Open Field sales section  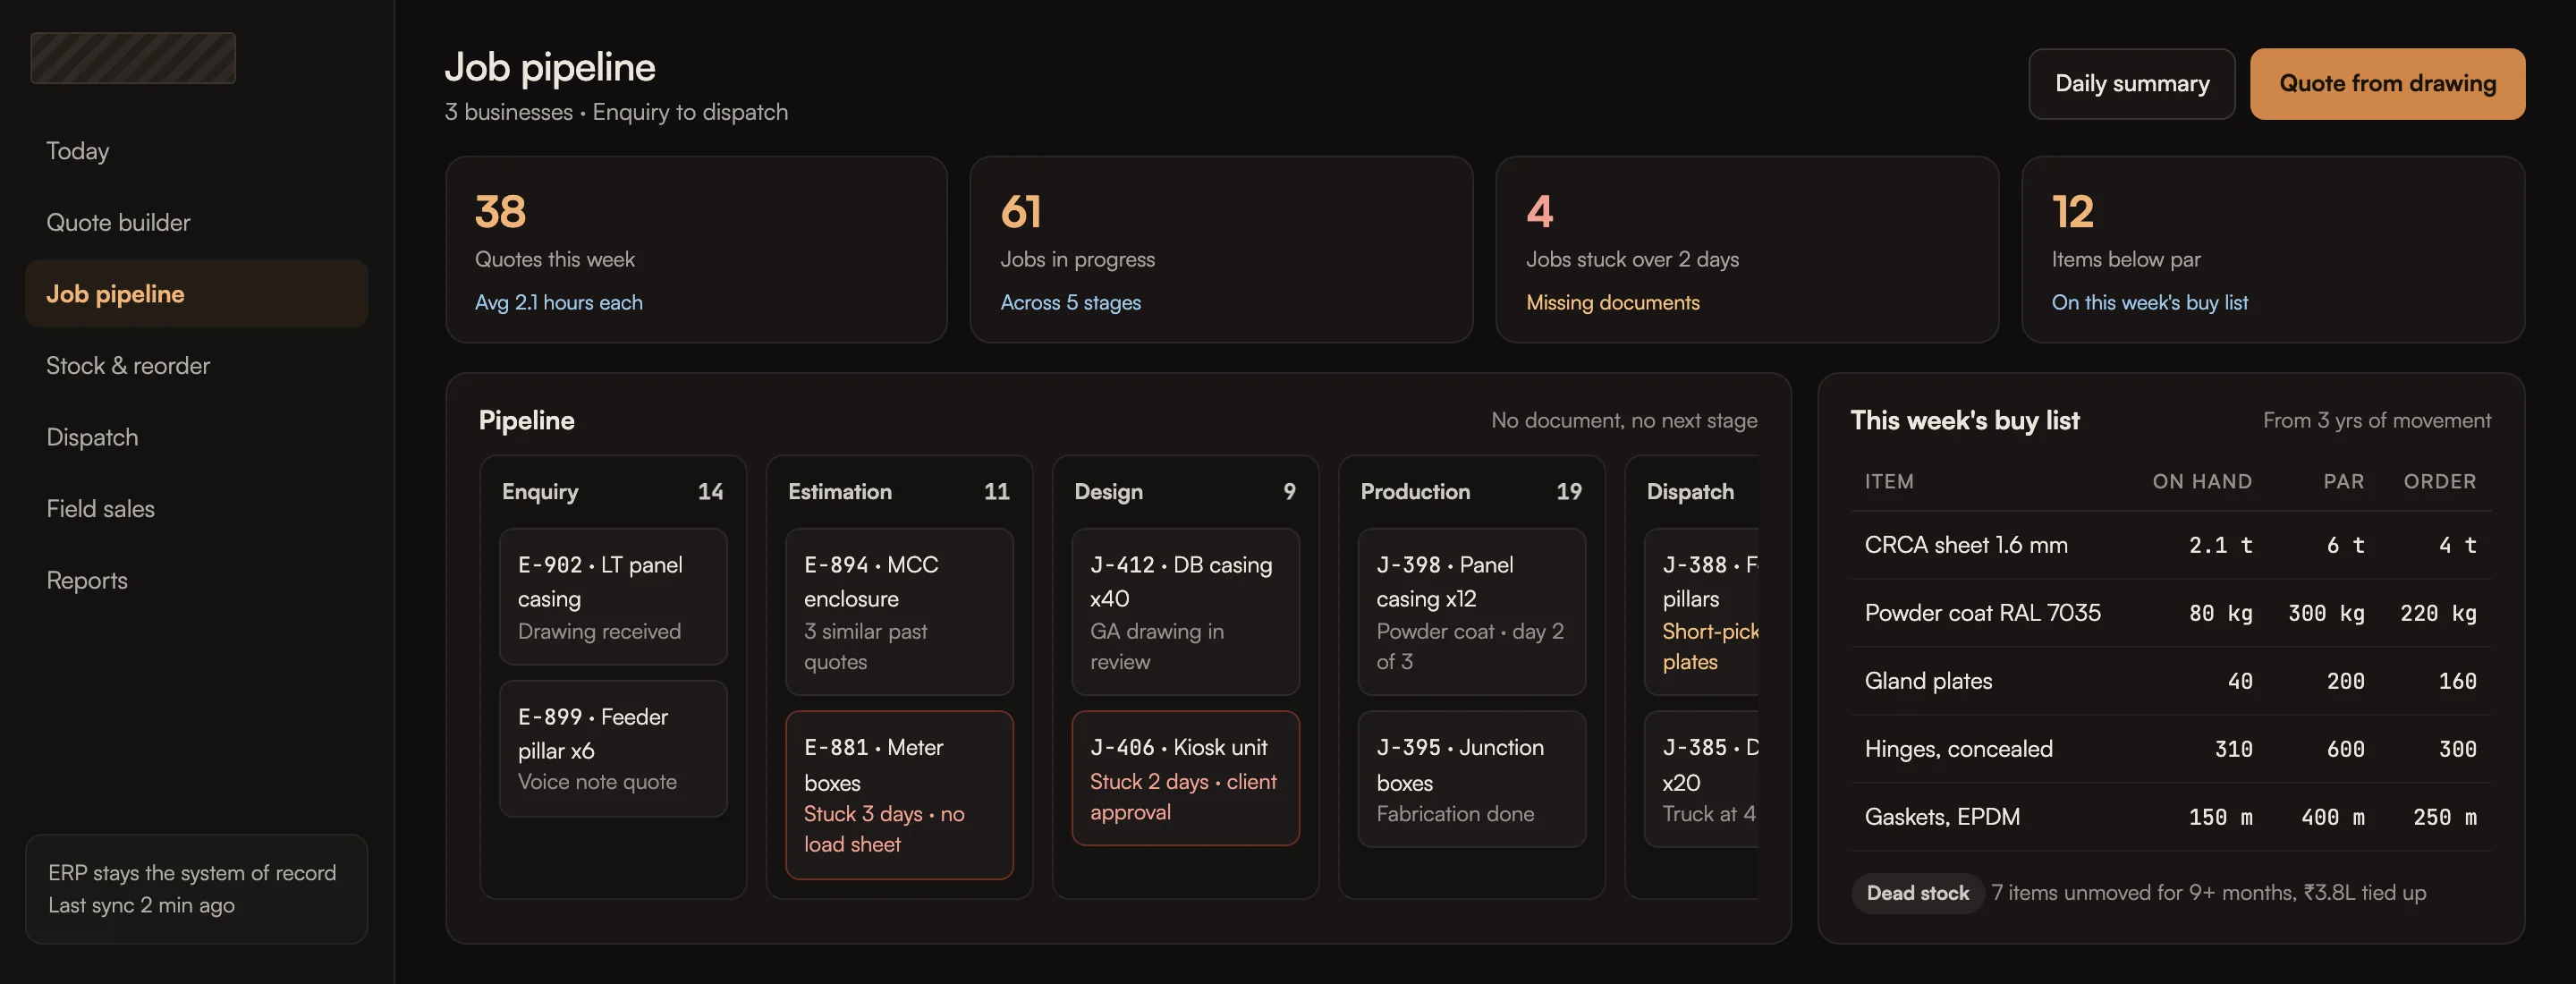196,508
